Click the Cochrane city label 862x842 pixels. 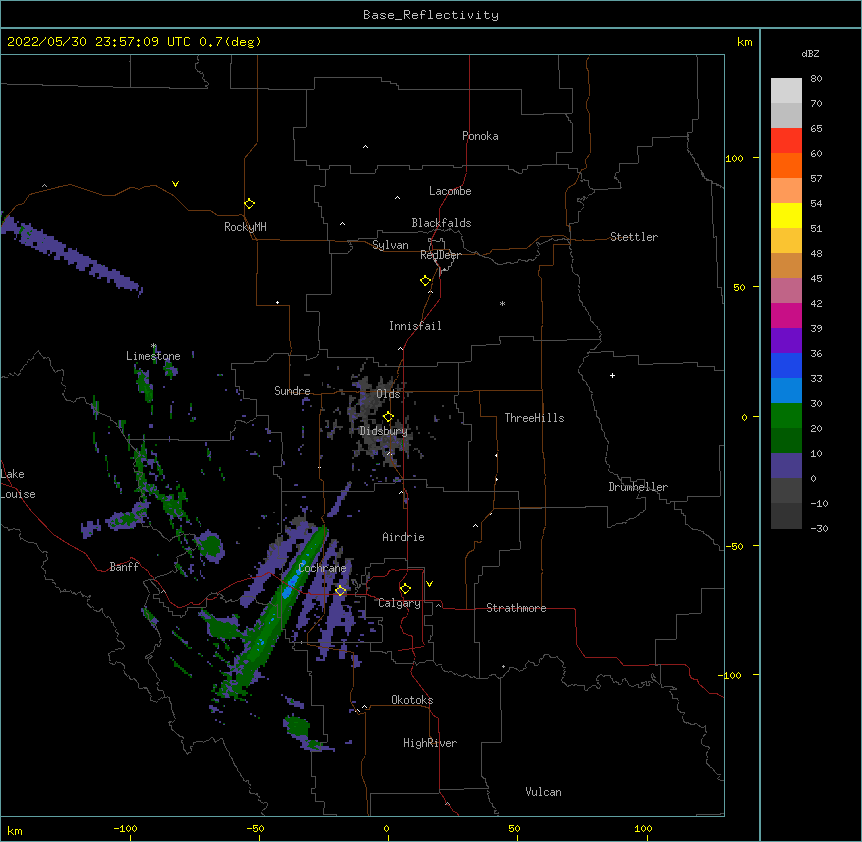[x=322, y=568]
